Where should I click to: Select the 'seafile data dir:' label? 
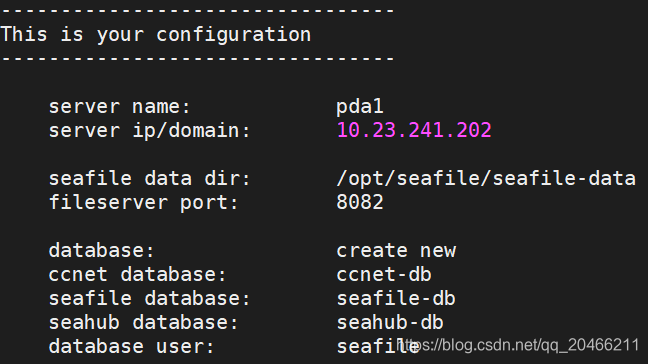(x=150, y=179)
